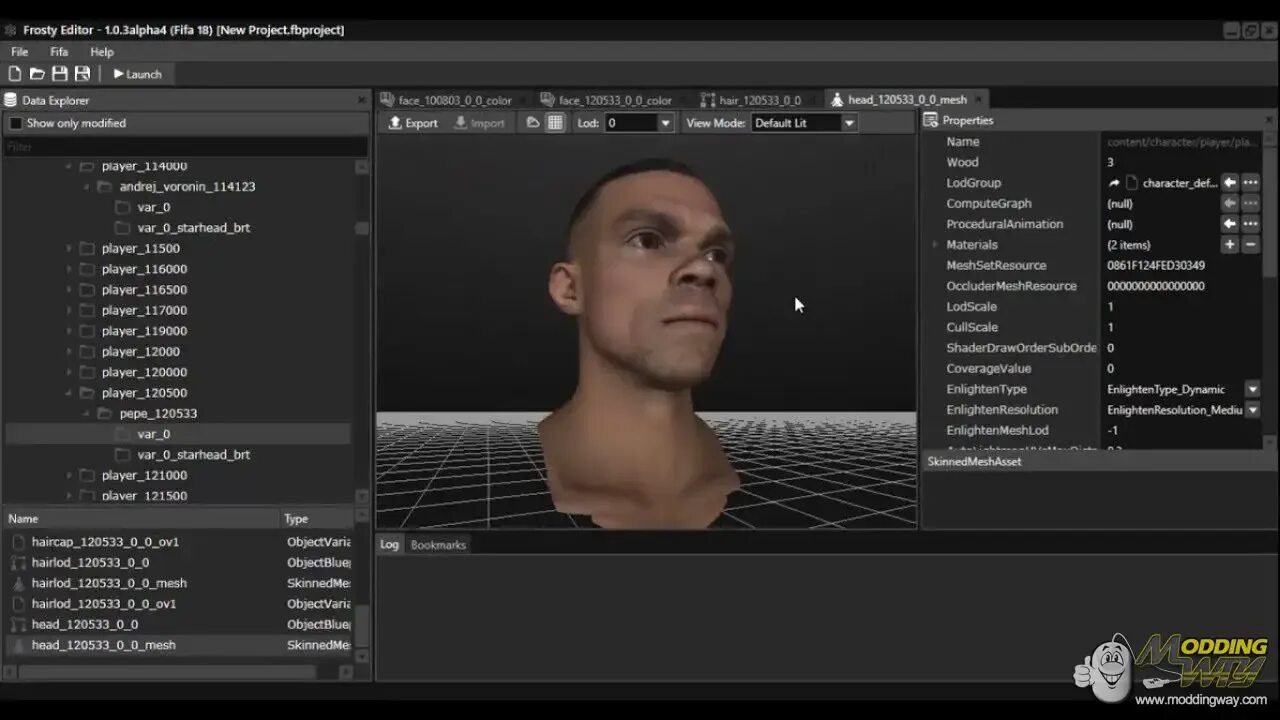Click the hairlod_120533_0_0 blueprint icon

(18, 563)
